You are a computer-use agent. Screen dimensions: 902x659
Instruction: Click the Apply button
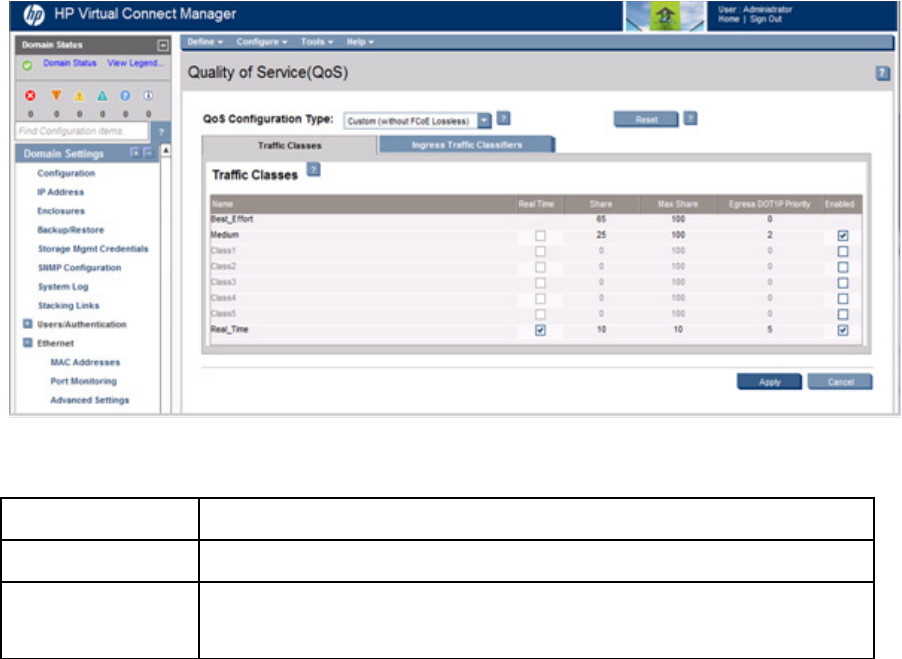[769, 382]
